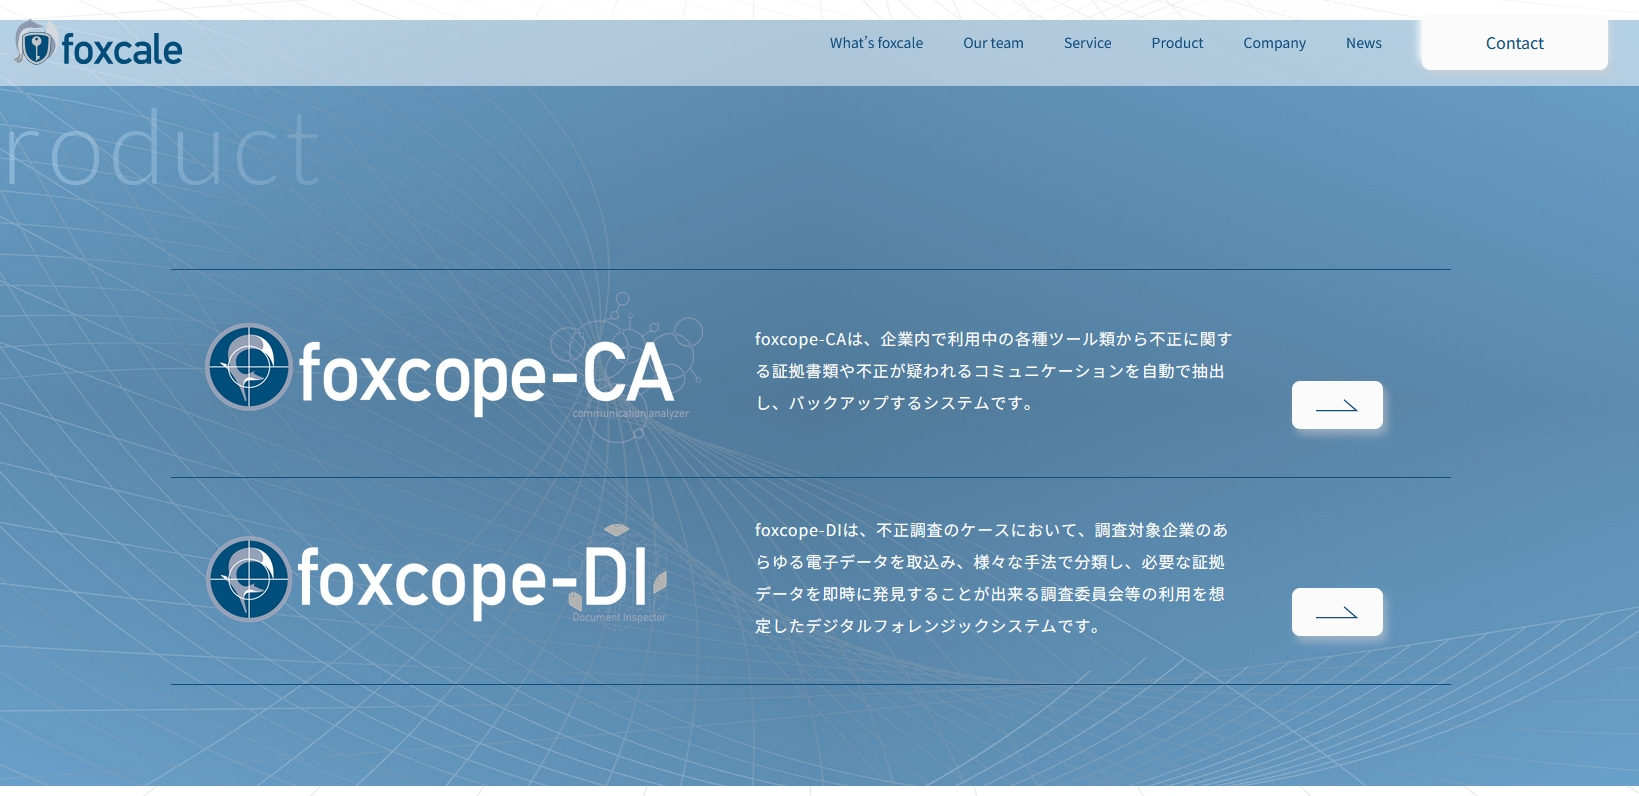Click the description text starting 'foxcope-CAは、企業内で'
Image resolution: width=1639 pixels, height=796 pixels.
point(993,371)
